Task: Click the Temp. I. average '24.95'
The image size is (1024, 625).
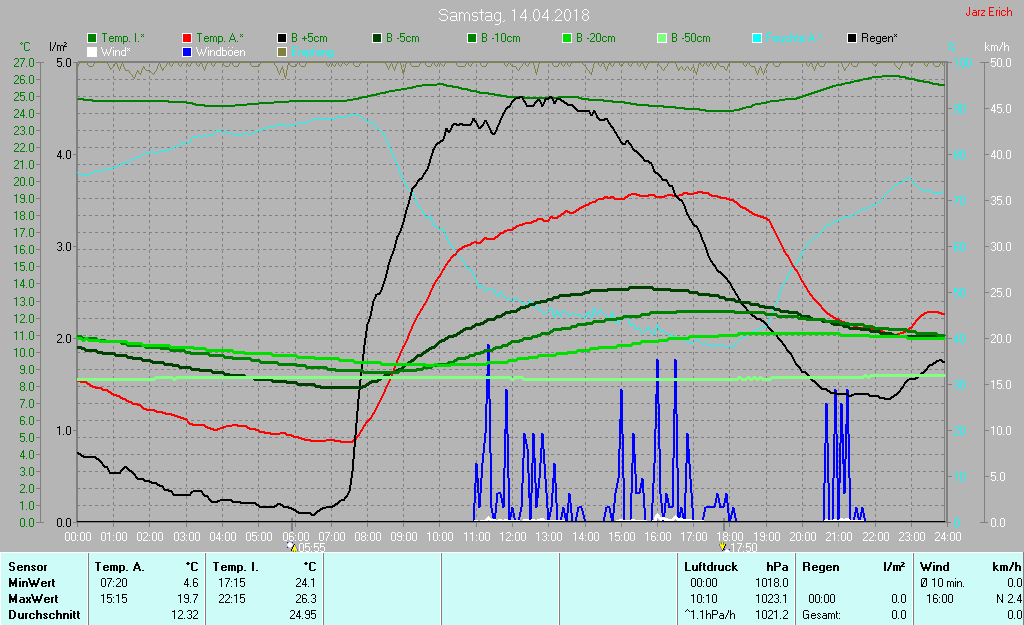Action: tap(303, 615)
